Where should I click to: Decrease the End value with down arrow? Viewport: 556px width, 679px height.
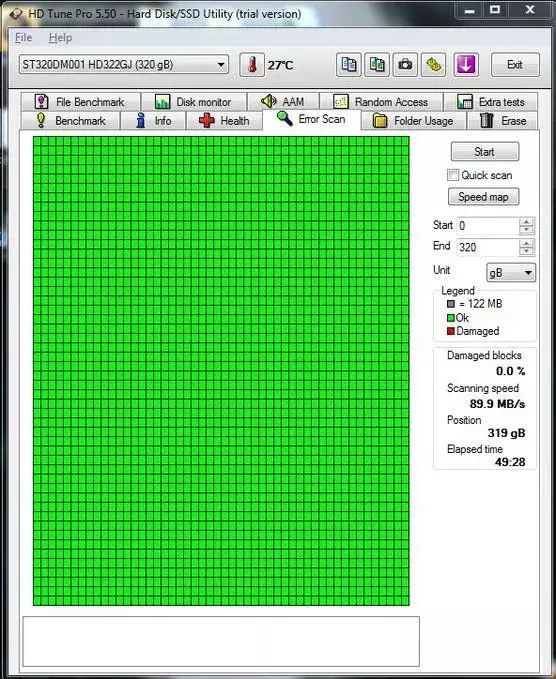(x=526, y=252)
